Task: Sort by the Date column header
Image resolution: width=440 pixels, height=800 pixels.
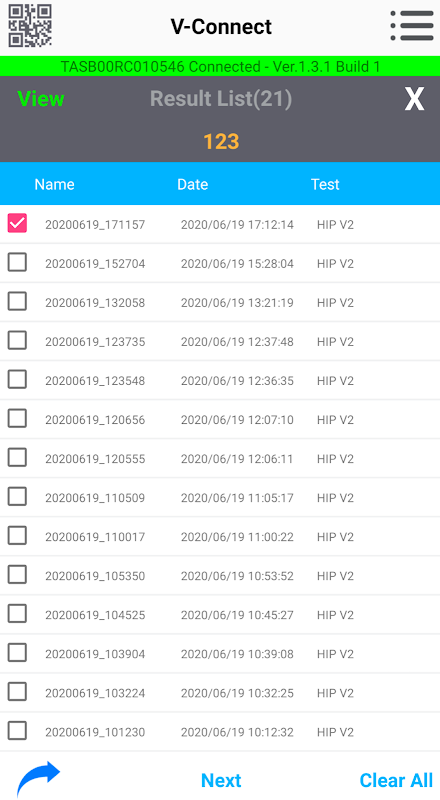Action: click(x=192, y=184)
